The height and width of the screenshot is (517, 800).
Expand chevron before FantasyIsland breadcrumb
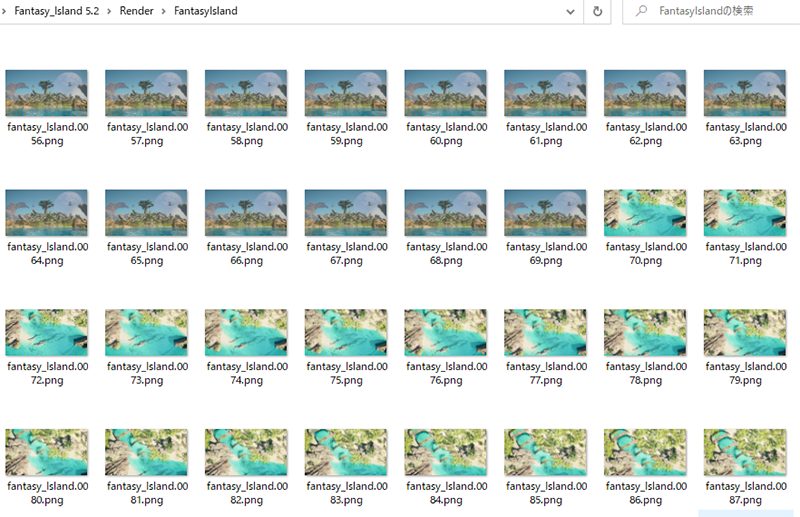point(162,12)
